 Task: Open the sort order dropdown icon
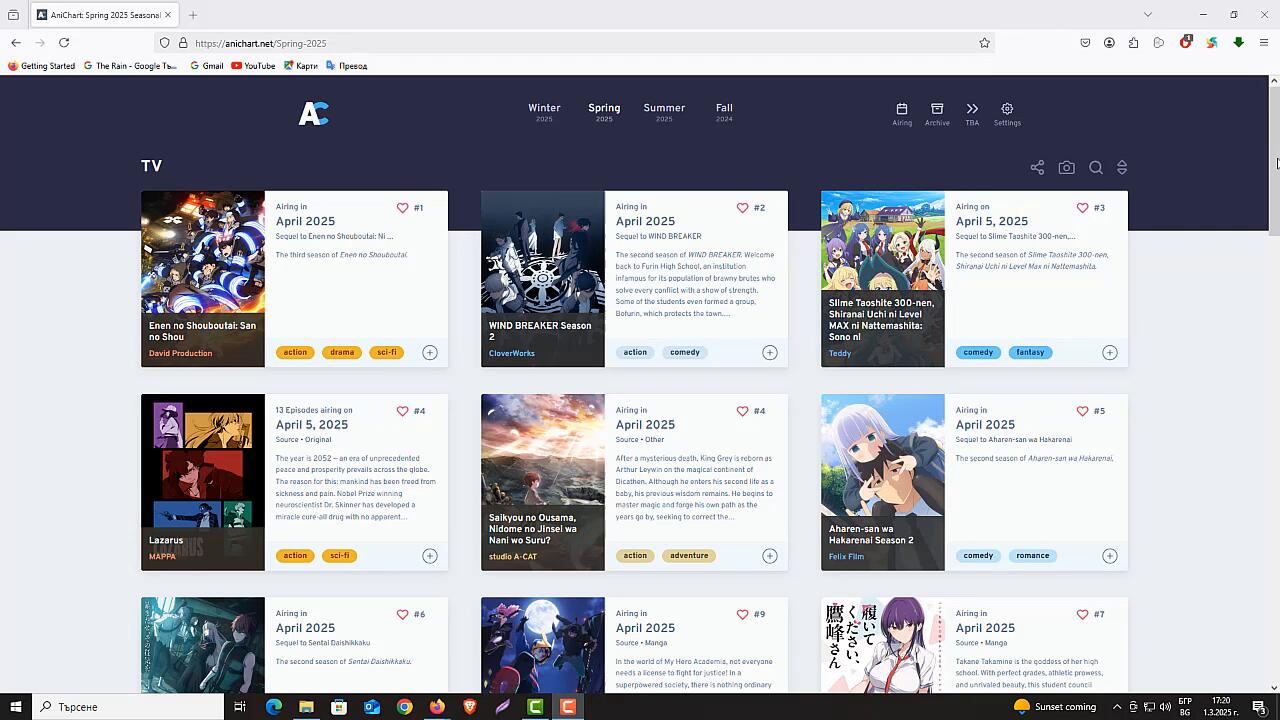(1122, 168)
